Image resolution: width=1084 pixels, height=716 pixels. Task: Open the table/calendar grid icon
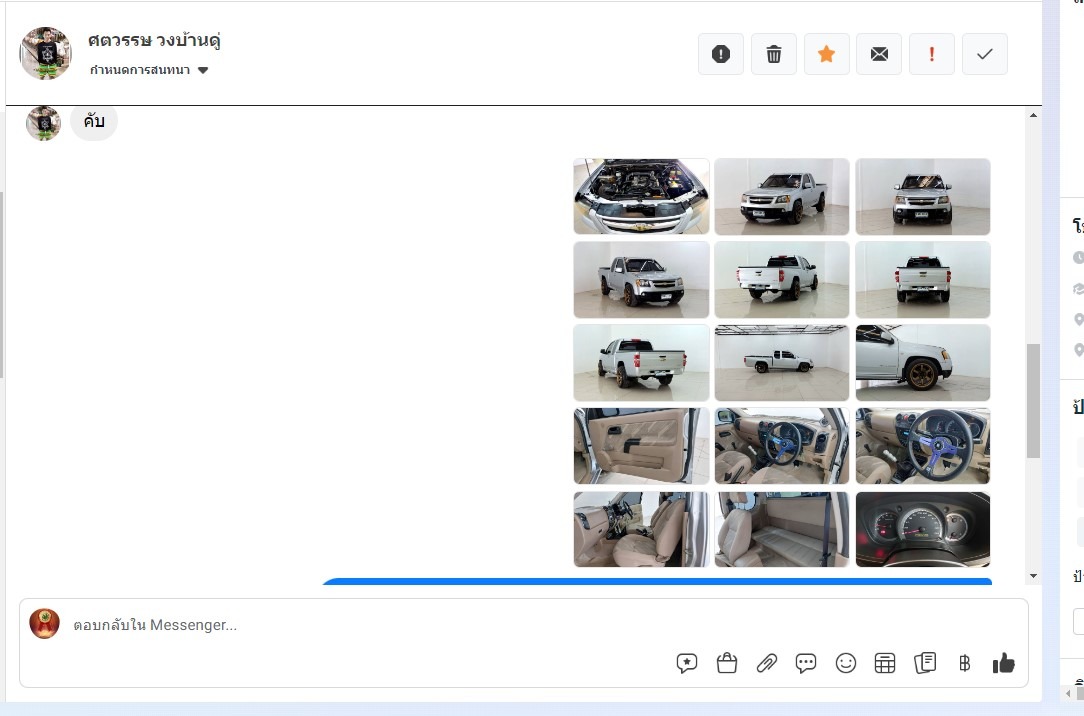(x=885, y=663)
